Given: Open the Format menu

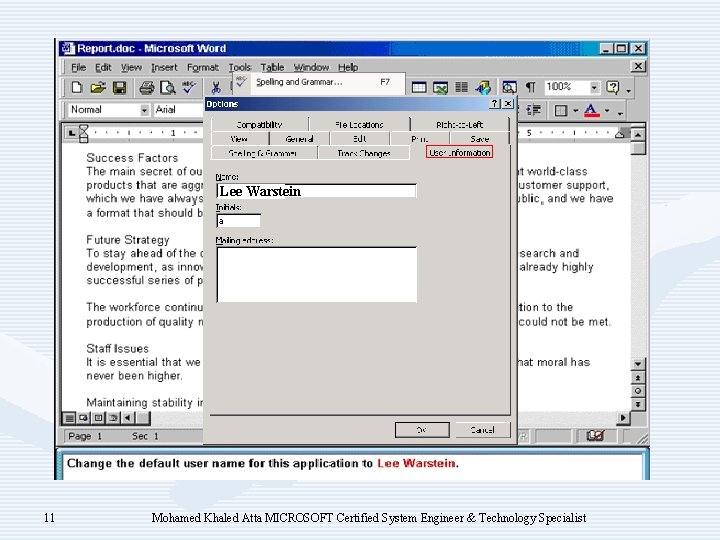Looking at the screenshot, I should coord(202,68).
